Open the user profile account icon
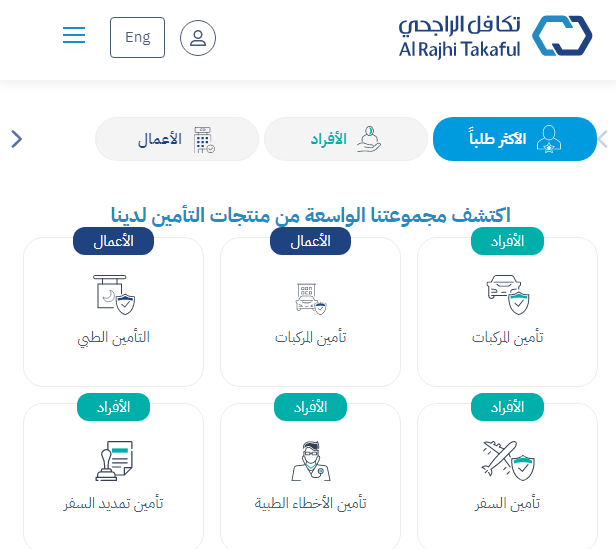Screen dimensions: 616x549 (x=198, y=38)
